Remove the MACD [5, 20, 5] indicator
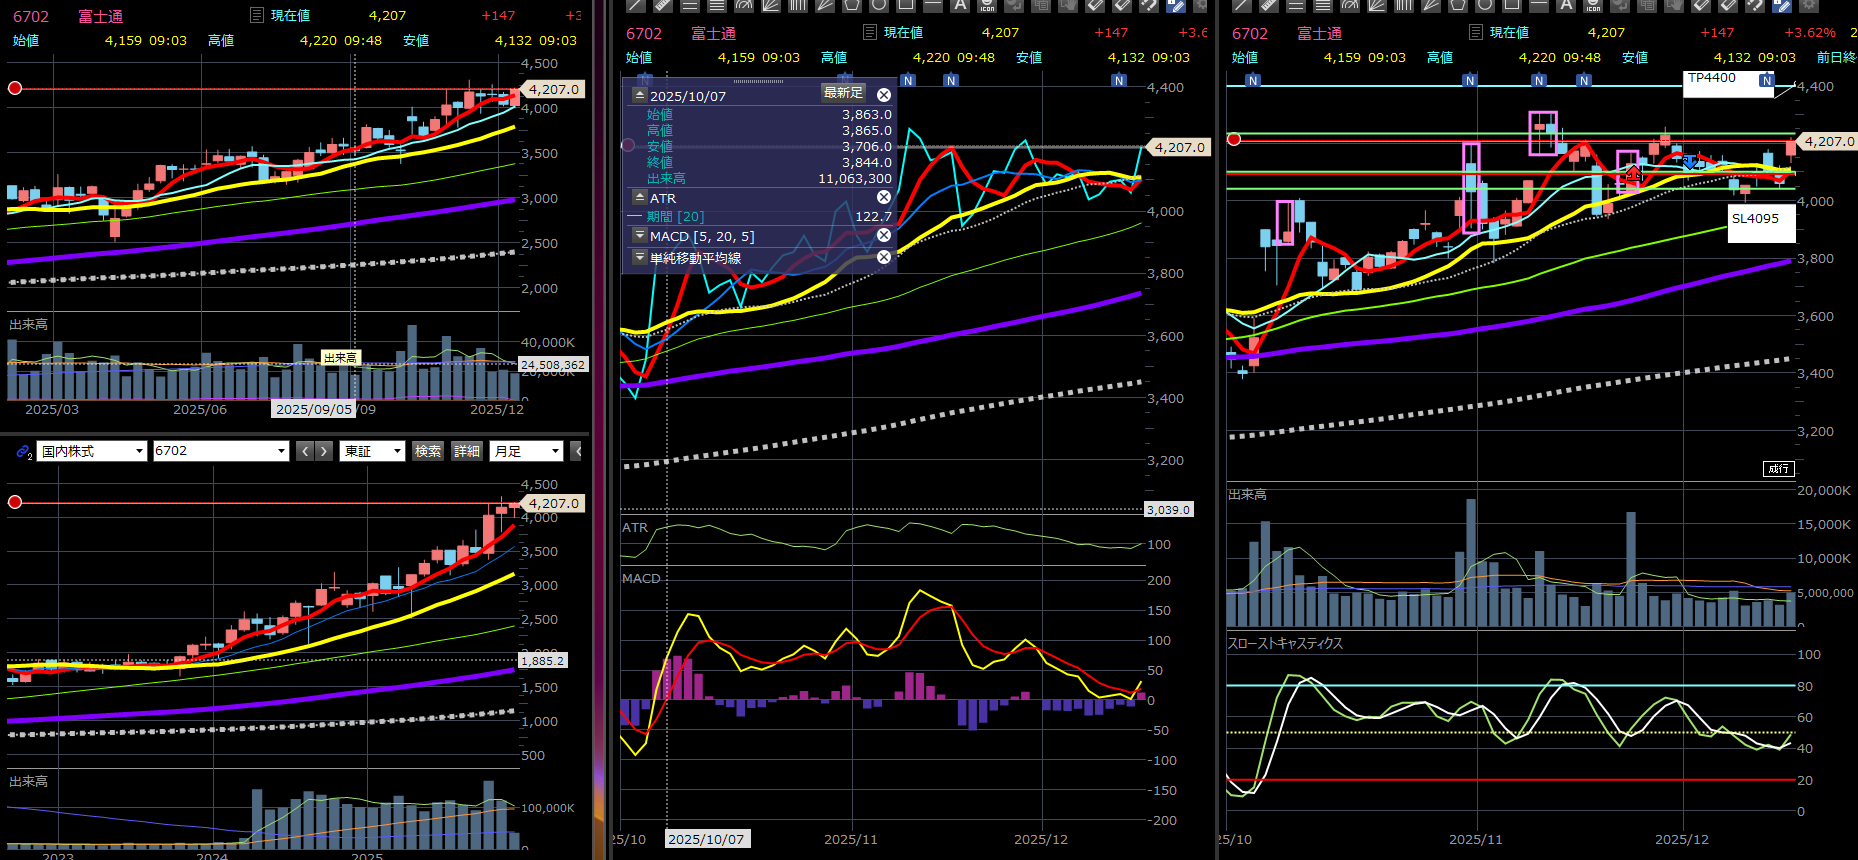The width and height of the screenshot is (1858, 860). click(x=884, y=236)
